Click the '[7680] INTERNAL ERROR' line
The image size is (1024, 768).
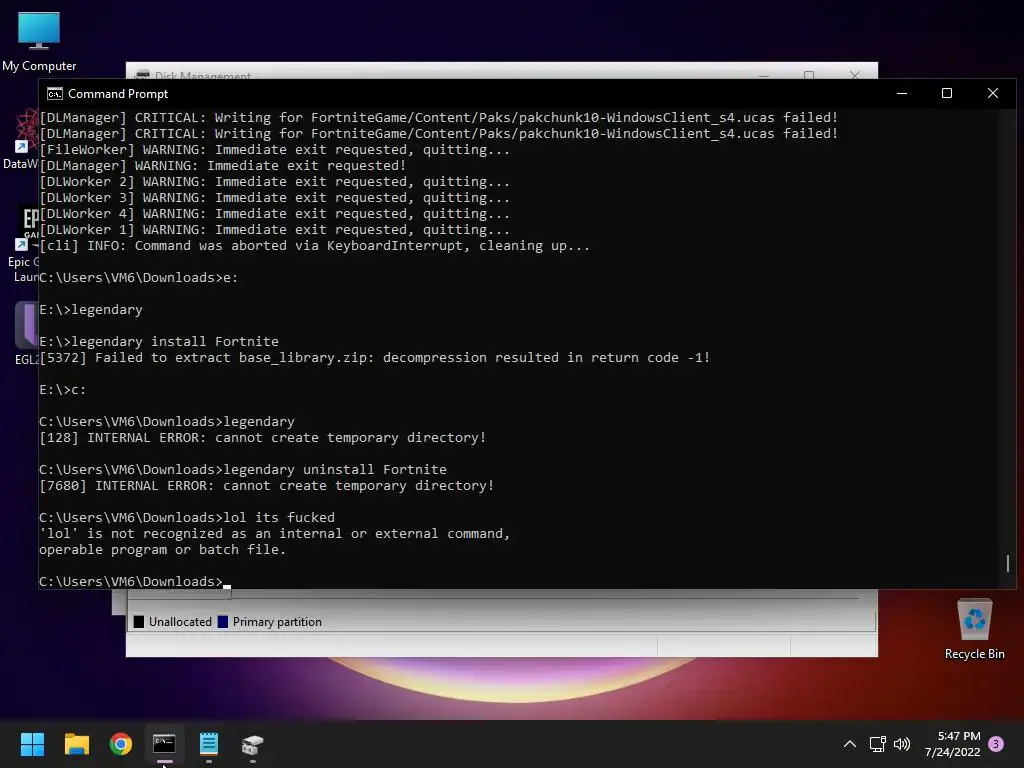click(x=266, y=486)
